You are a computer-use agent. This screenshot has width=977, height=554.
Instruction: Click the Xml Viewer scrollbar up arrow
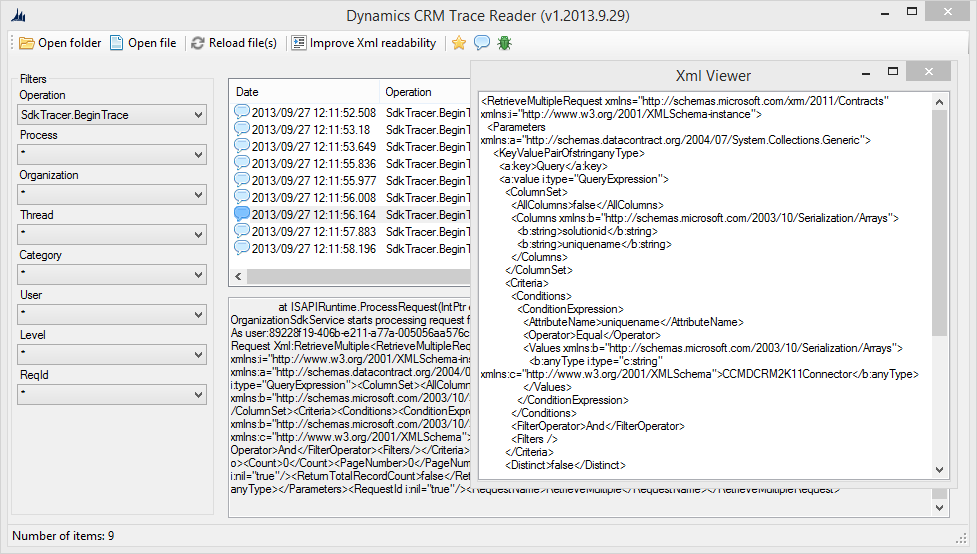point(940,102)
